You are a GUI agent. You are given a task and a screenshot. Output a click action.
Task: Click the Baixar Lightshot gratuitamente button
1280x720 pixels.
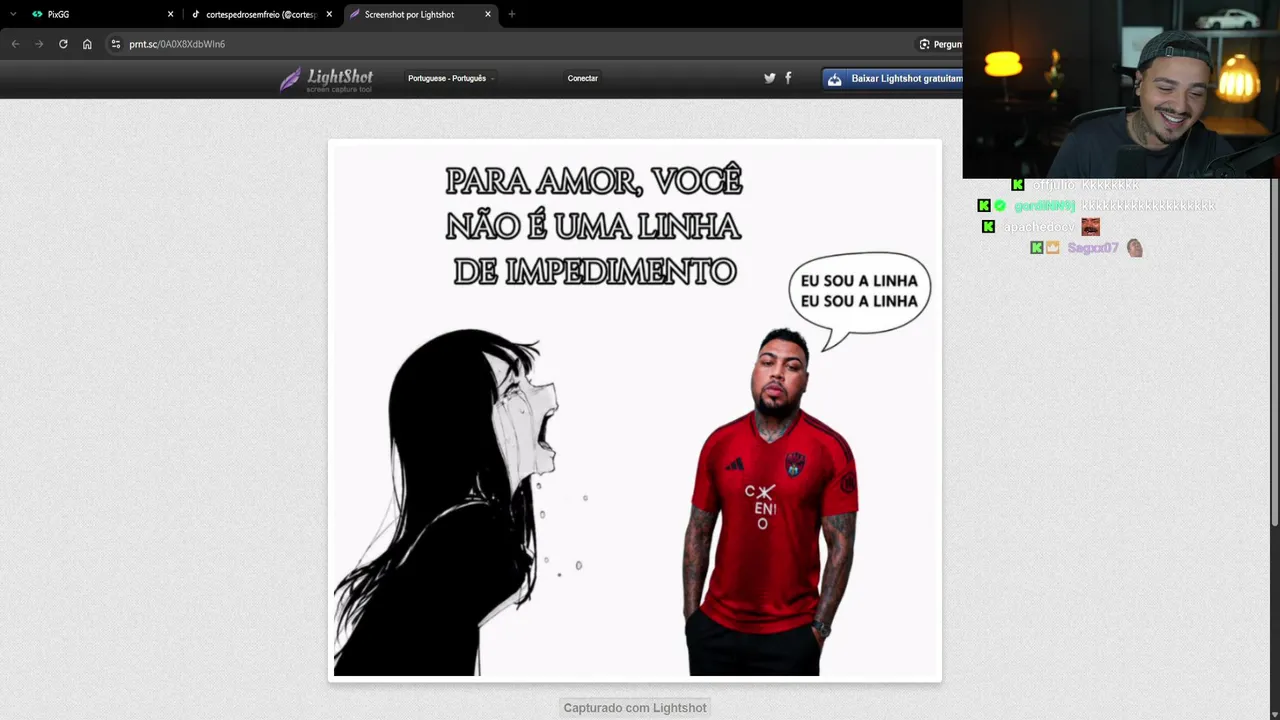[x=893, y=79]
